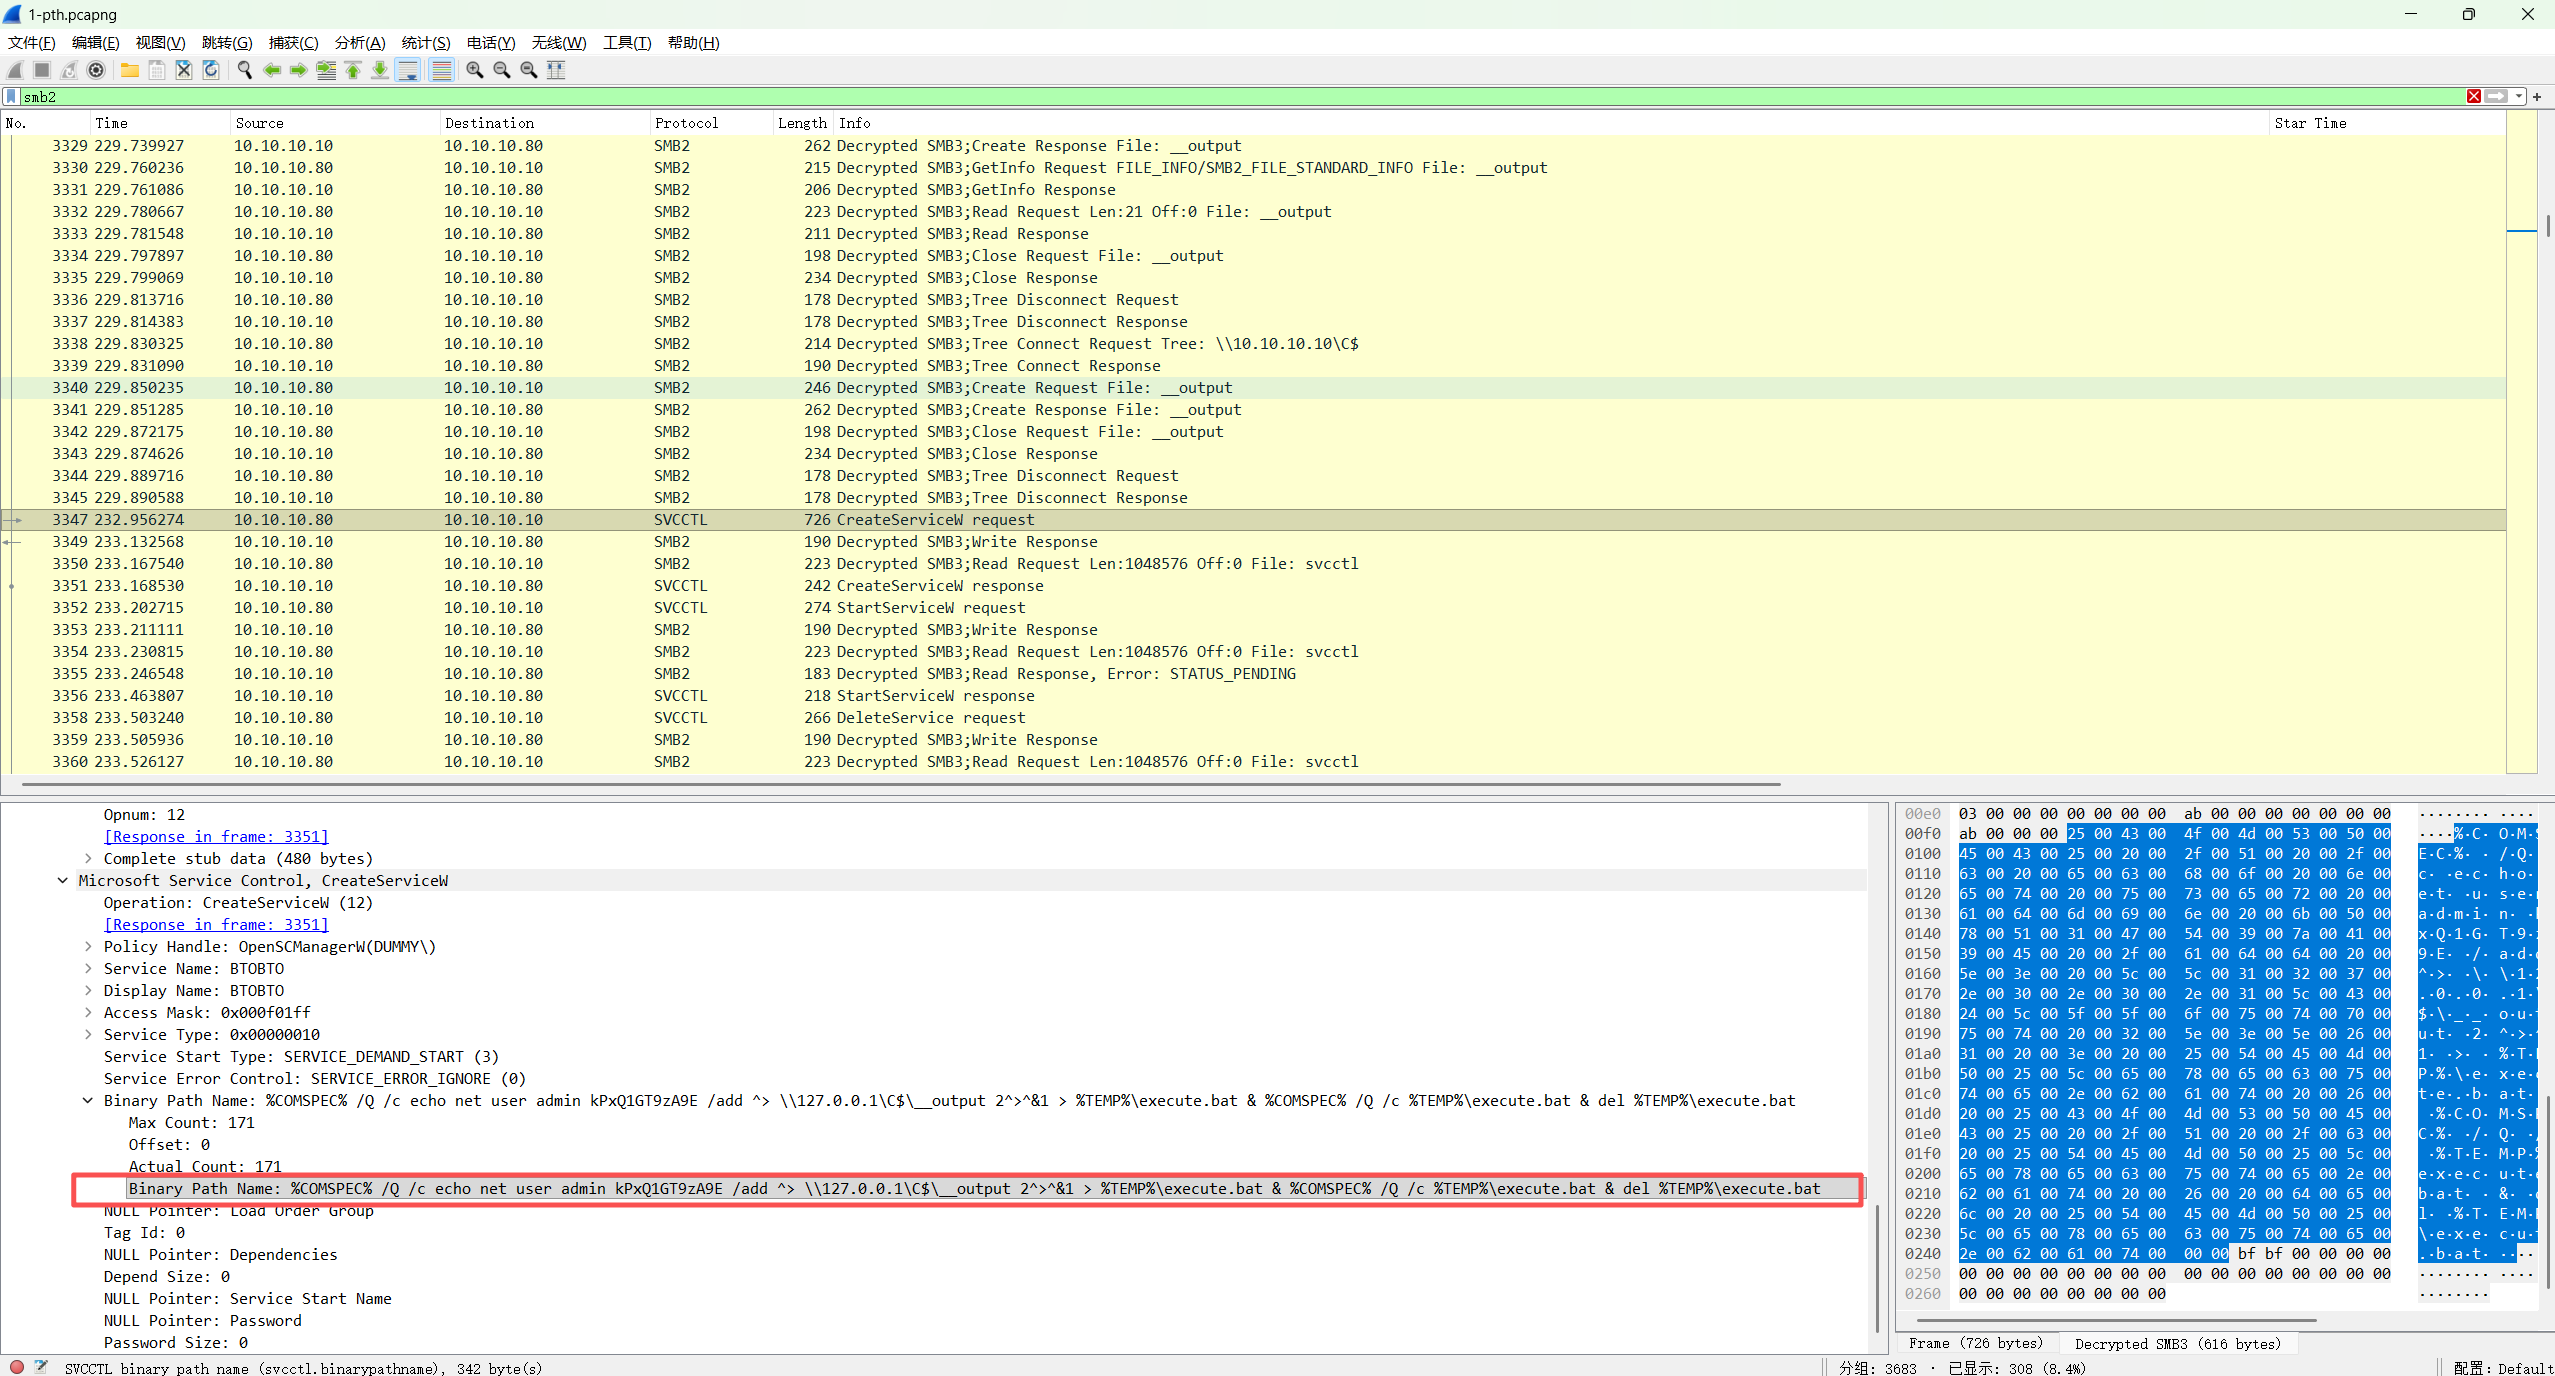Open the 统计(S) menu
This screenshot has width=2555, height=1376.
425,43
